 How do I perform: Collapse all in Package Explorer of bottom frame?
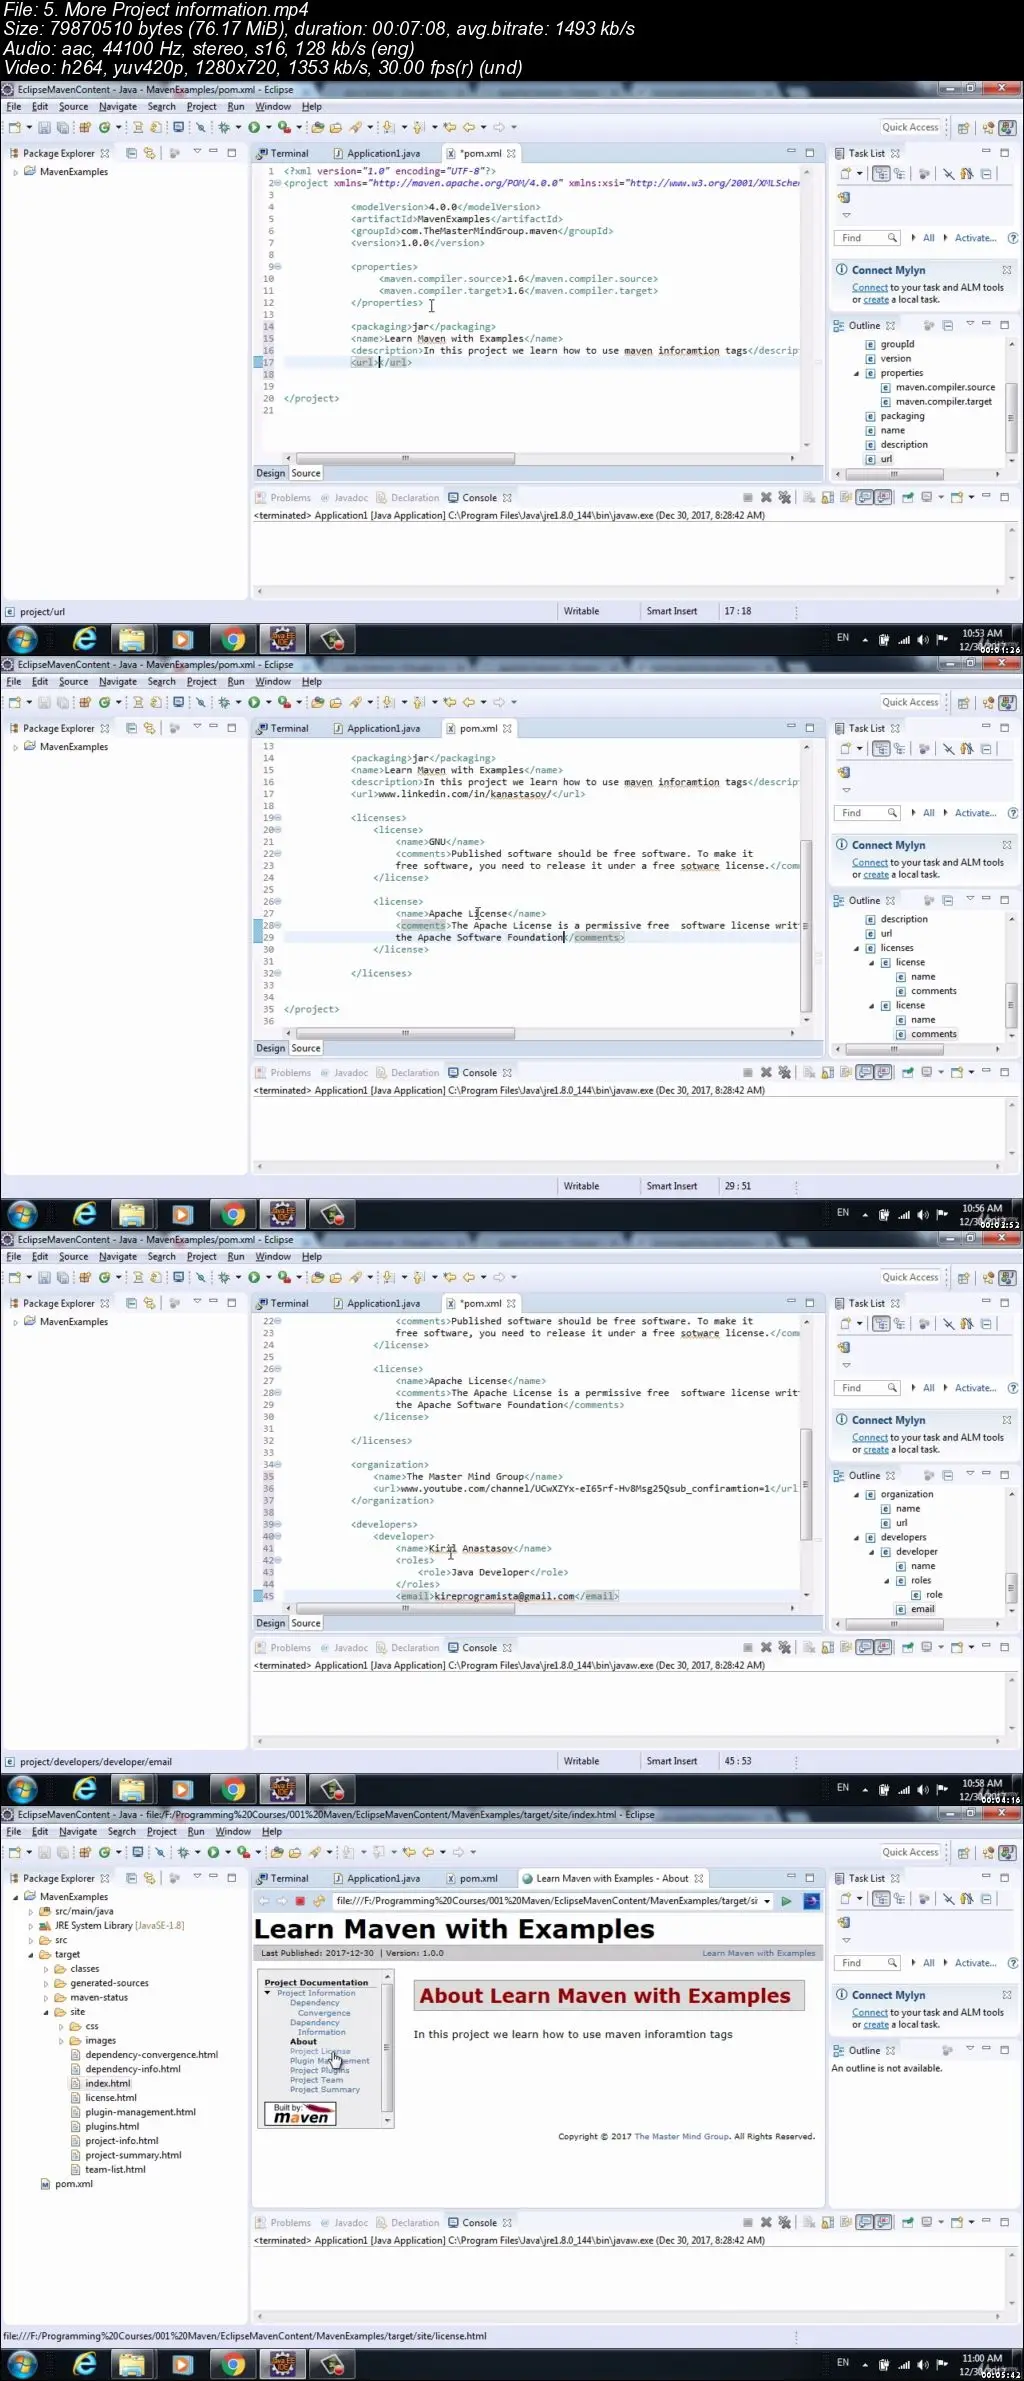[x=132, y=1878]
